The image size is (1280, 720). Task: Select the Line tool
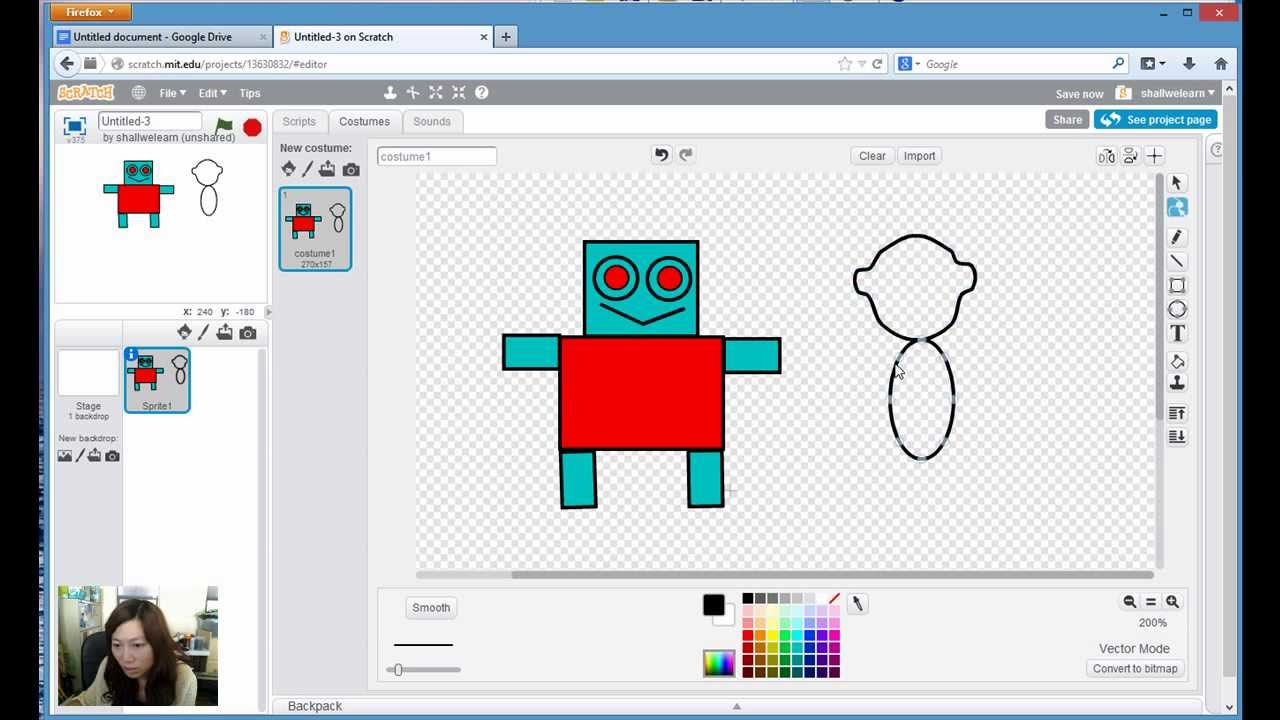(1177, 261)
